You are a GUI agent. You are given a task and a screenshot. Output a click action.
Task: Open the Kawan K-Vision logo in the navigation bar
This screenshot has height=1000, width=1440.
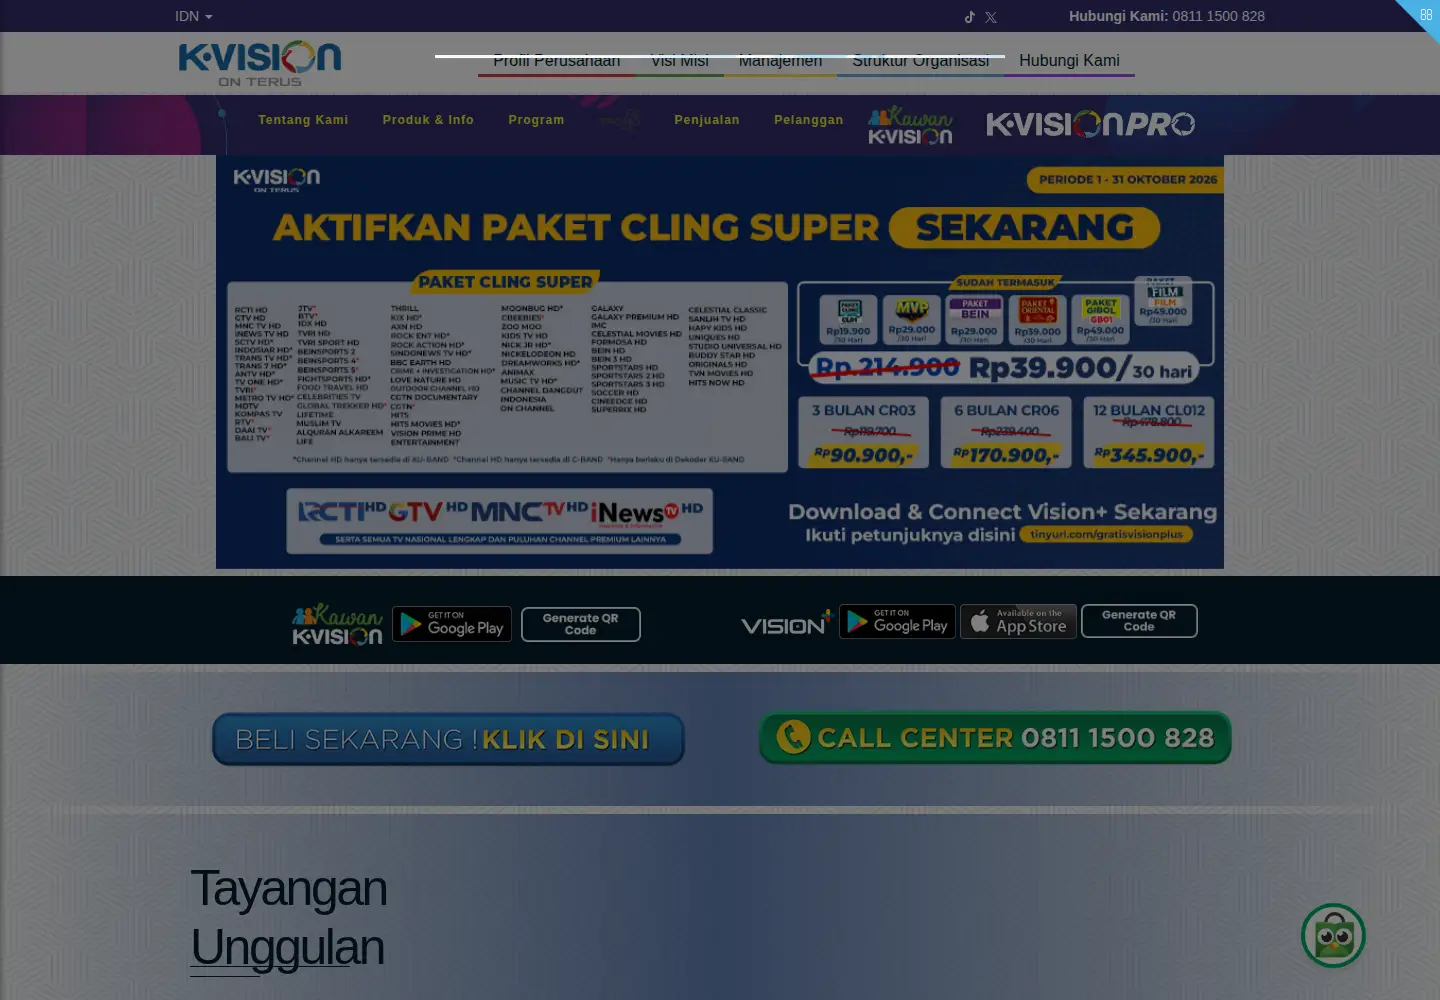point(910,125)
